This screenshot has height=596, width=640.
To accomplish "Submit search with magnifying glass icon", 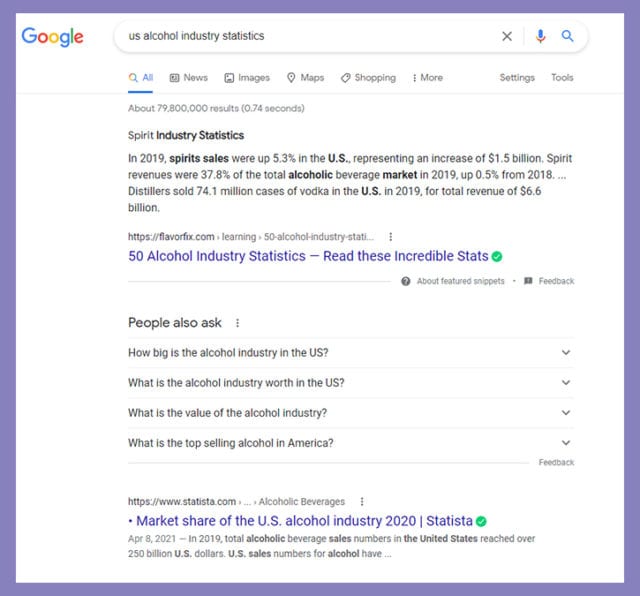I will (567, 36).
